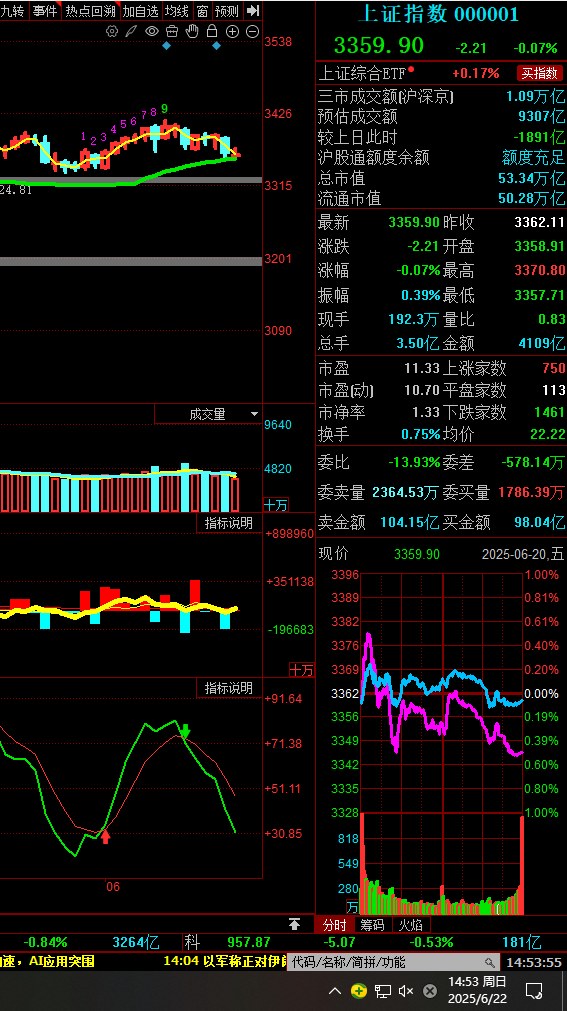Select the hand pan tool icon
Image resolution: width=567 pixels, height=1011 pixels.
coord(192,31)
